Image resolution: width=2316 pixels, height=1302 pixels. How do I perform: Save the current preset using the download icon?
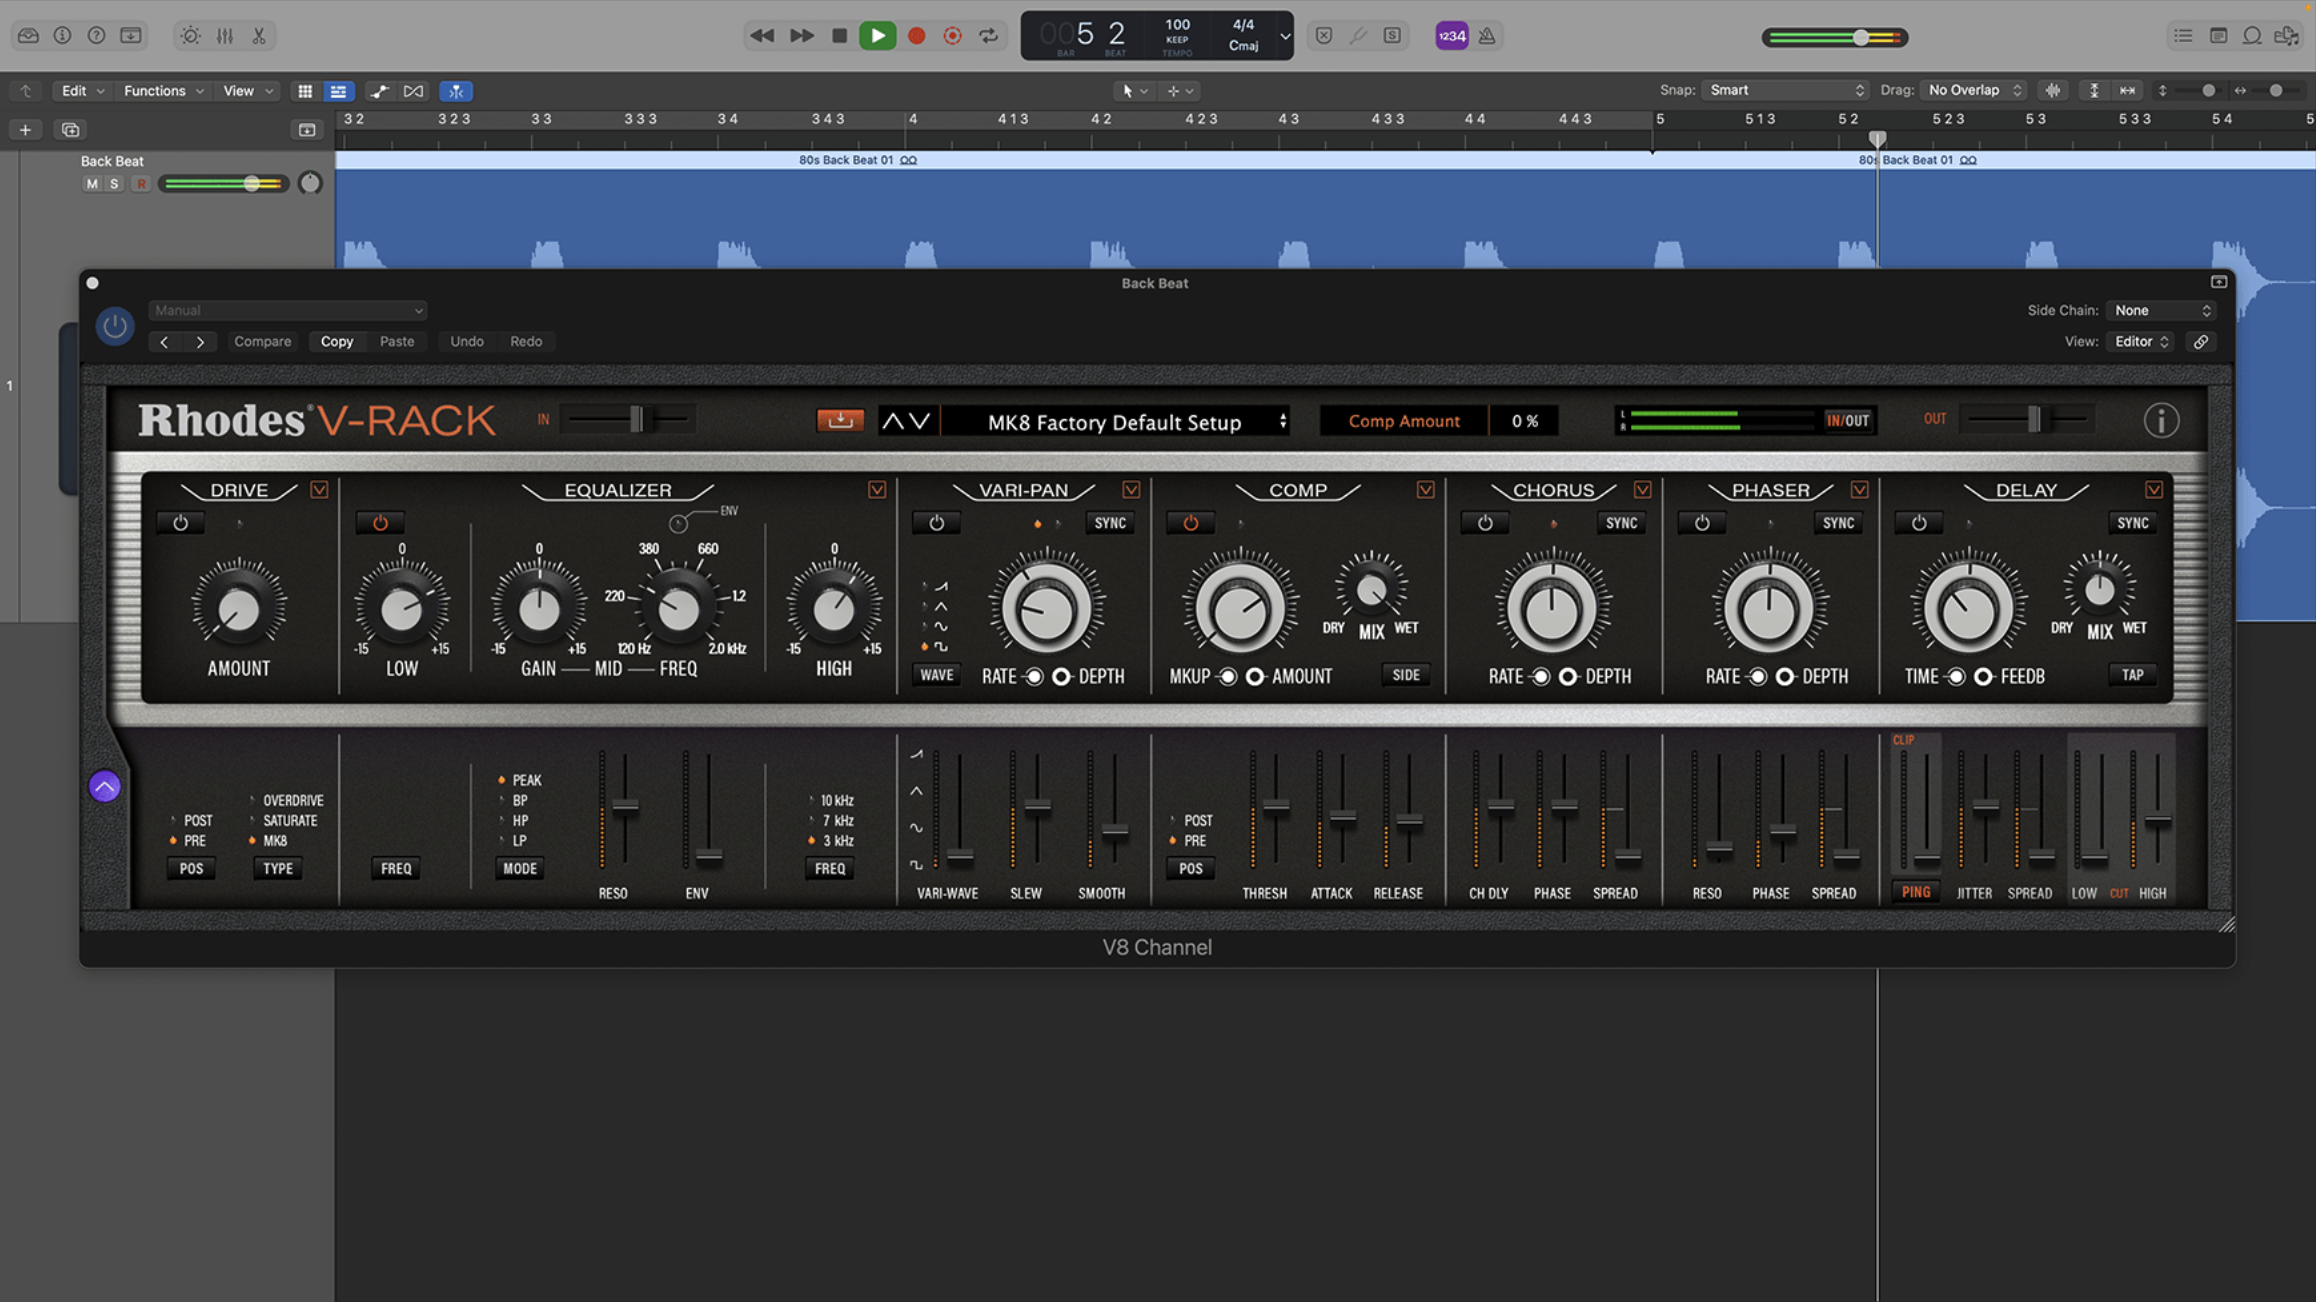coord(840,421)
